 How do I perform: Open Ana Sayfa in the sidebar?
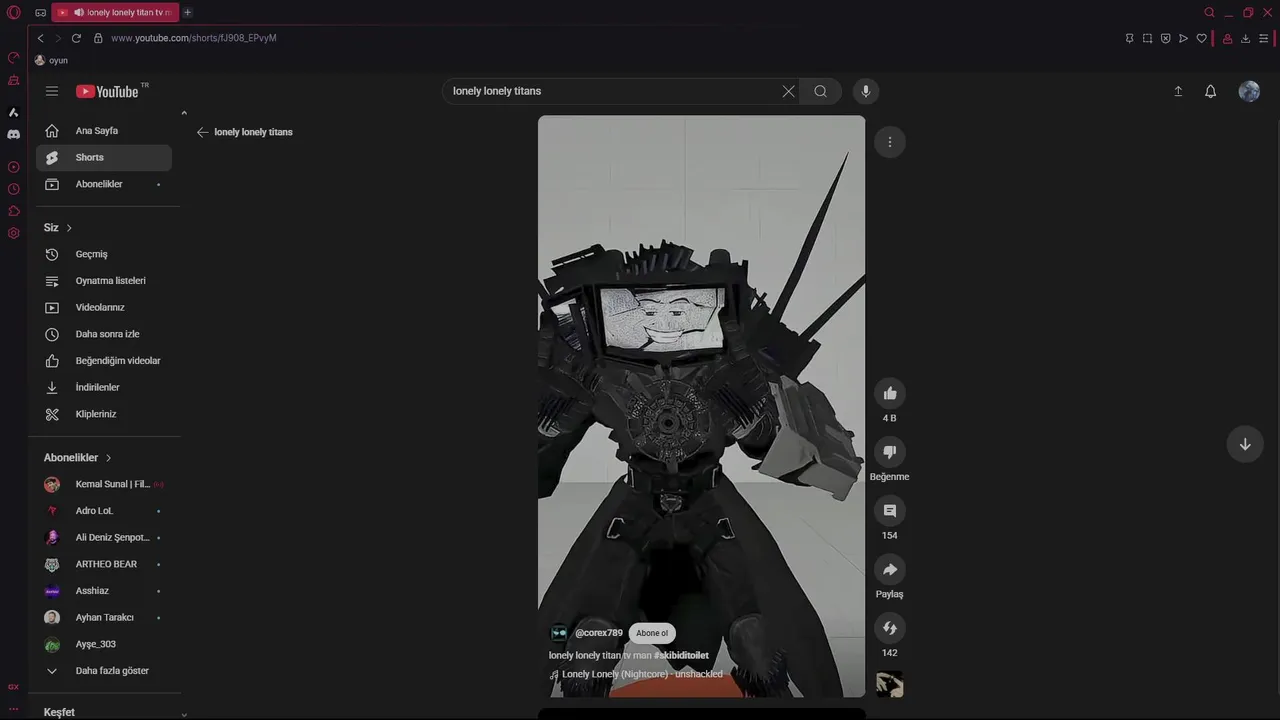104,131
